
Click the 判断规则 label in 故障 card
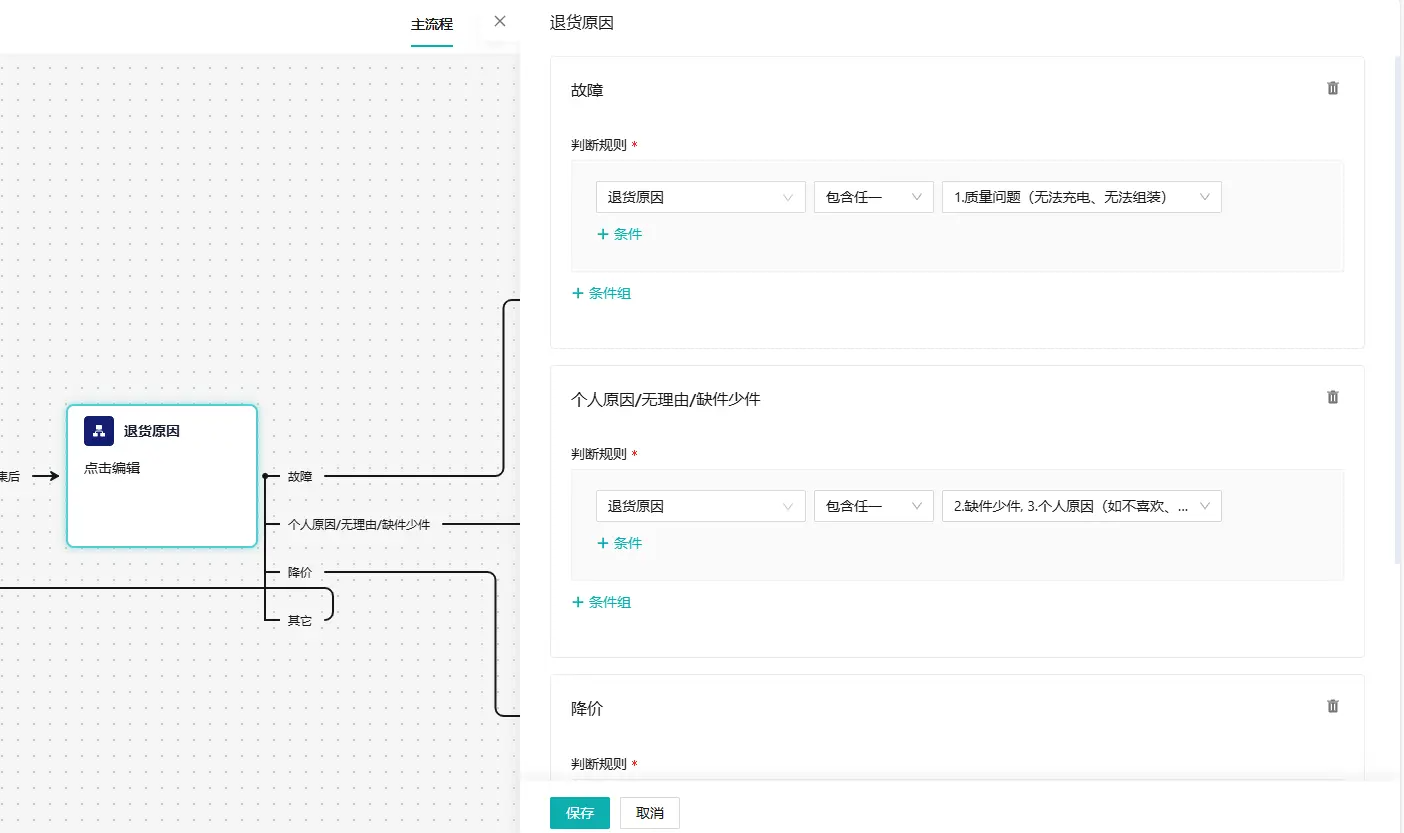pos(599,145)
